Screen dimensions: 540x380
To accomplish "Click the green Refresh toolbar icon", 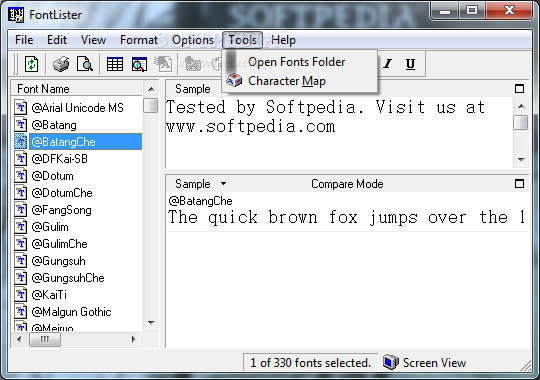I will [31, 64].
